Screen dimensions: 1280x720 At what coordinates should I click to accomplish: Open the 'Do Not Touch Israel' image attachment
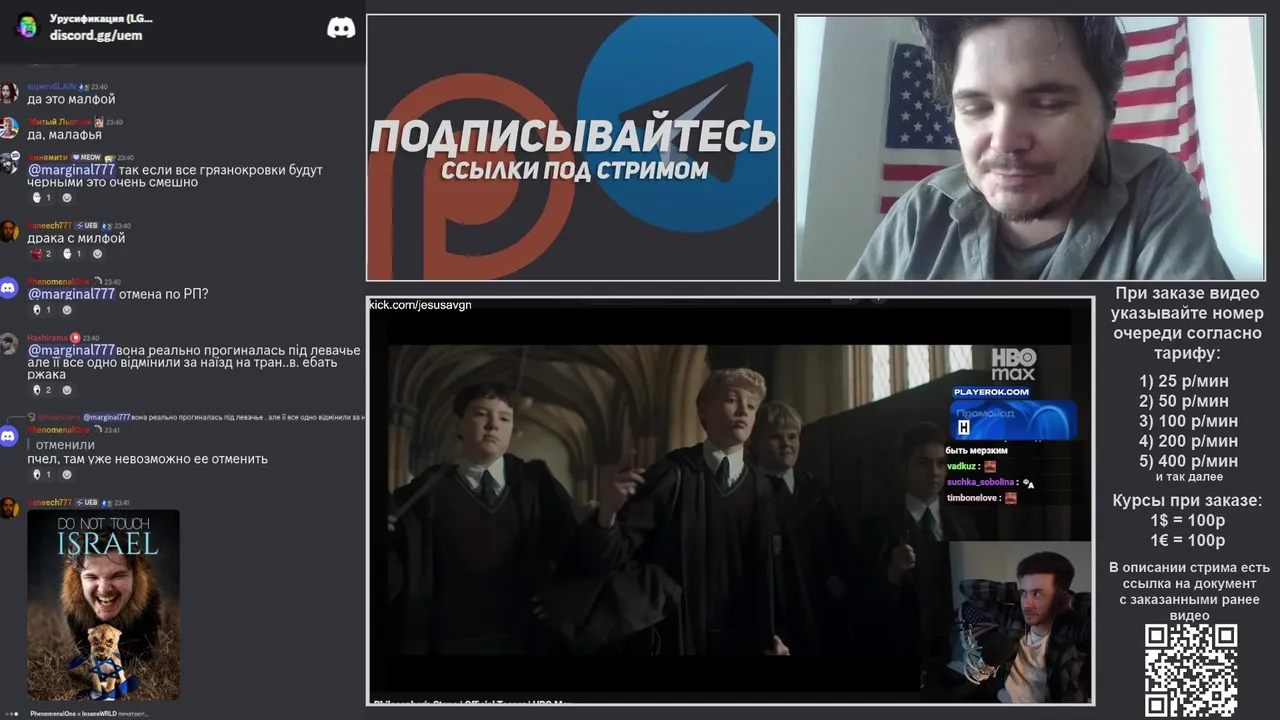tap(103, 605)
